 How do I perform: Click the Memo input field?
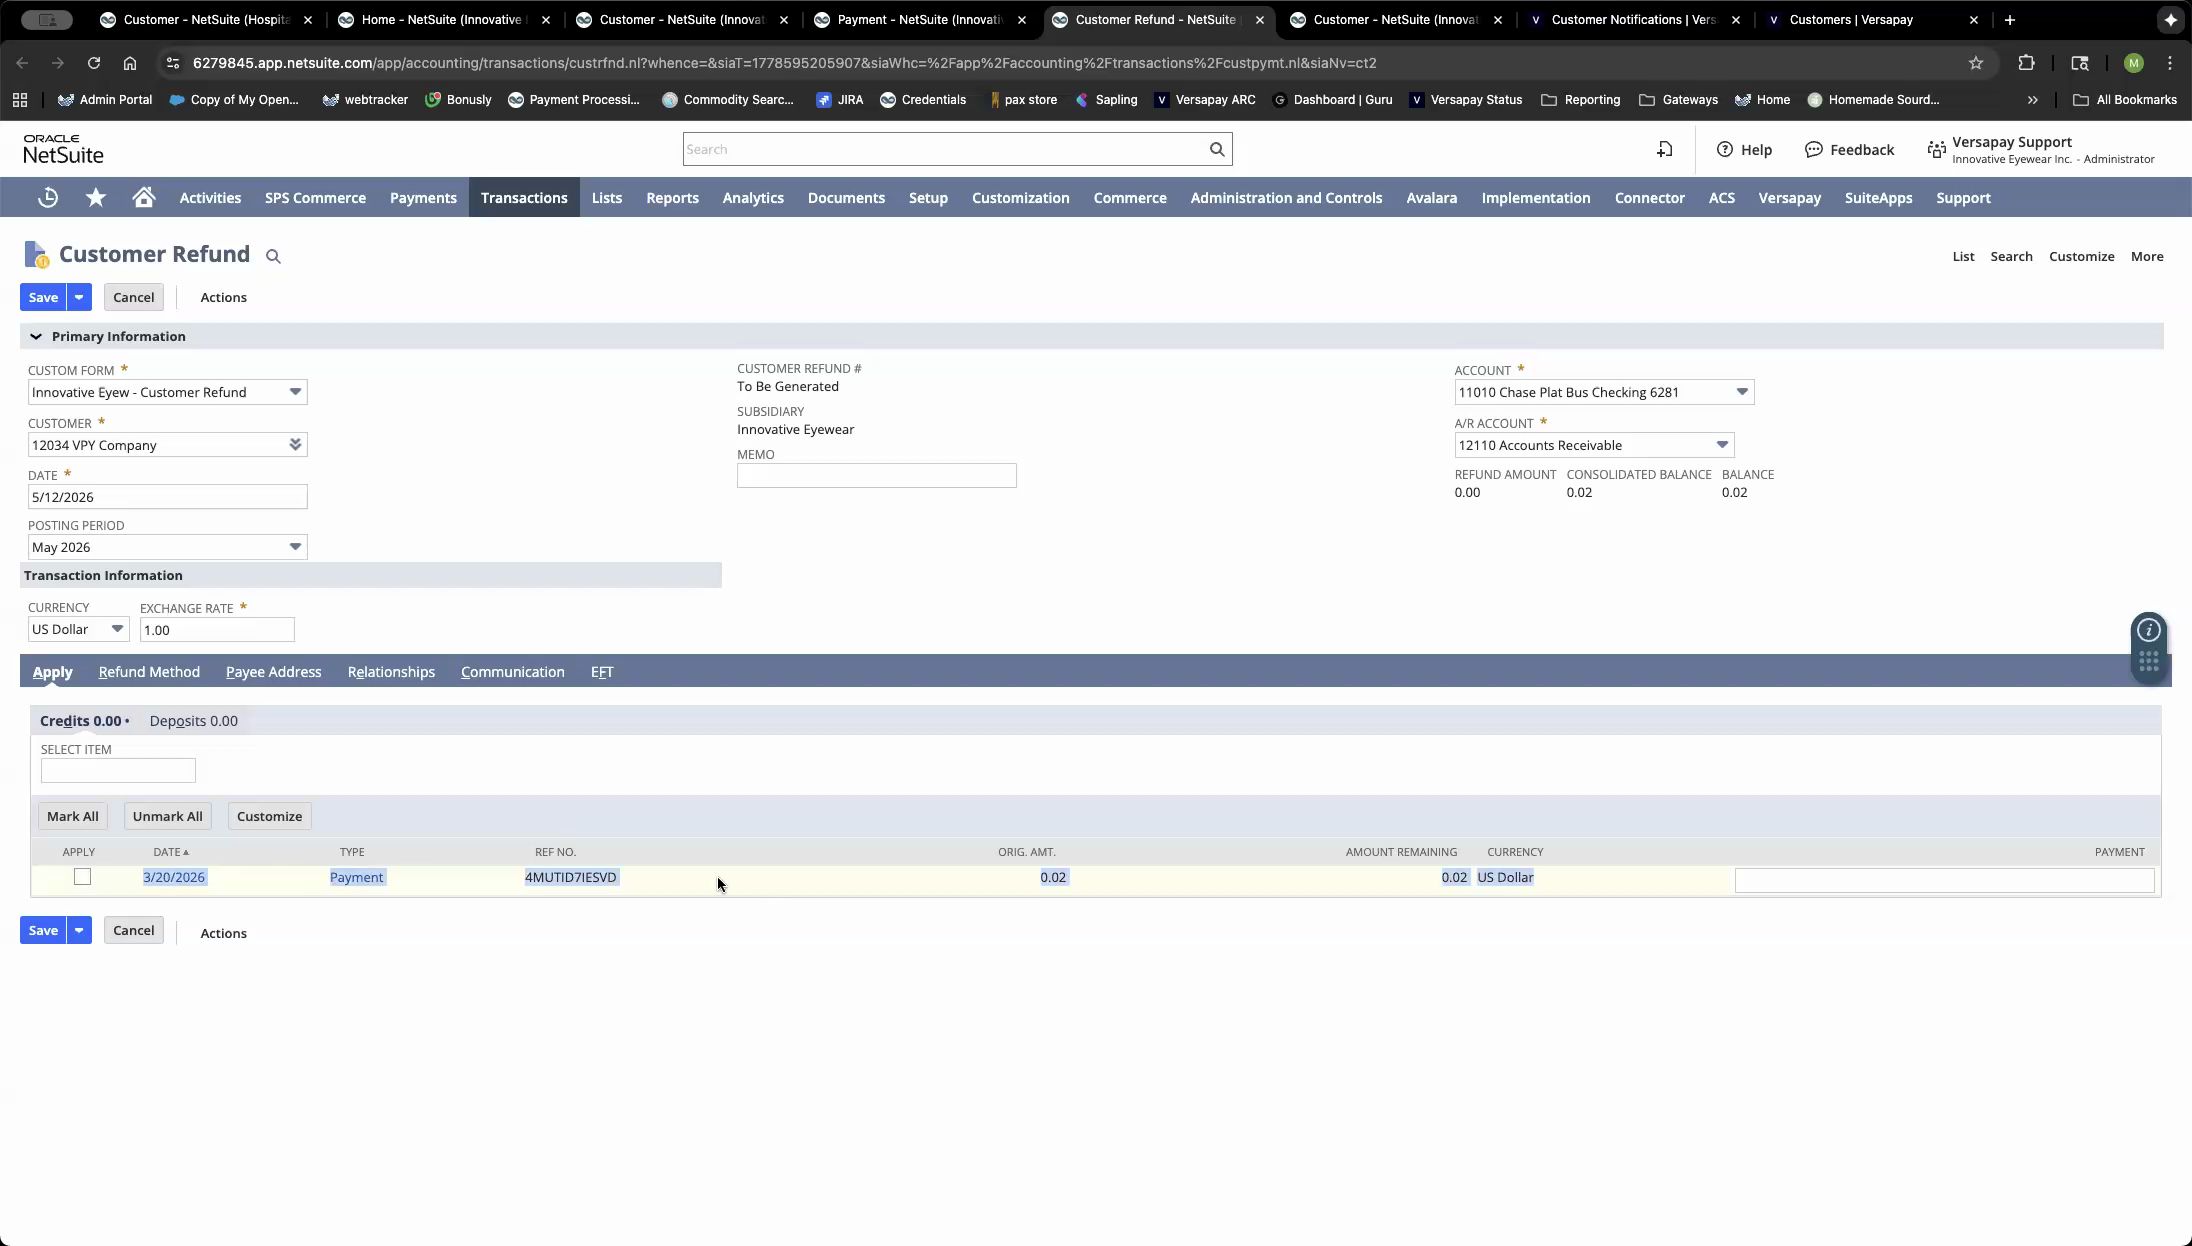point(877,476)
